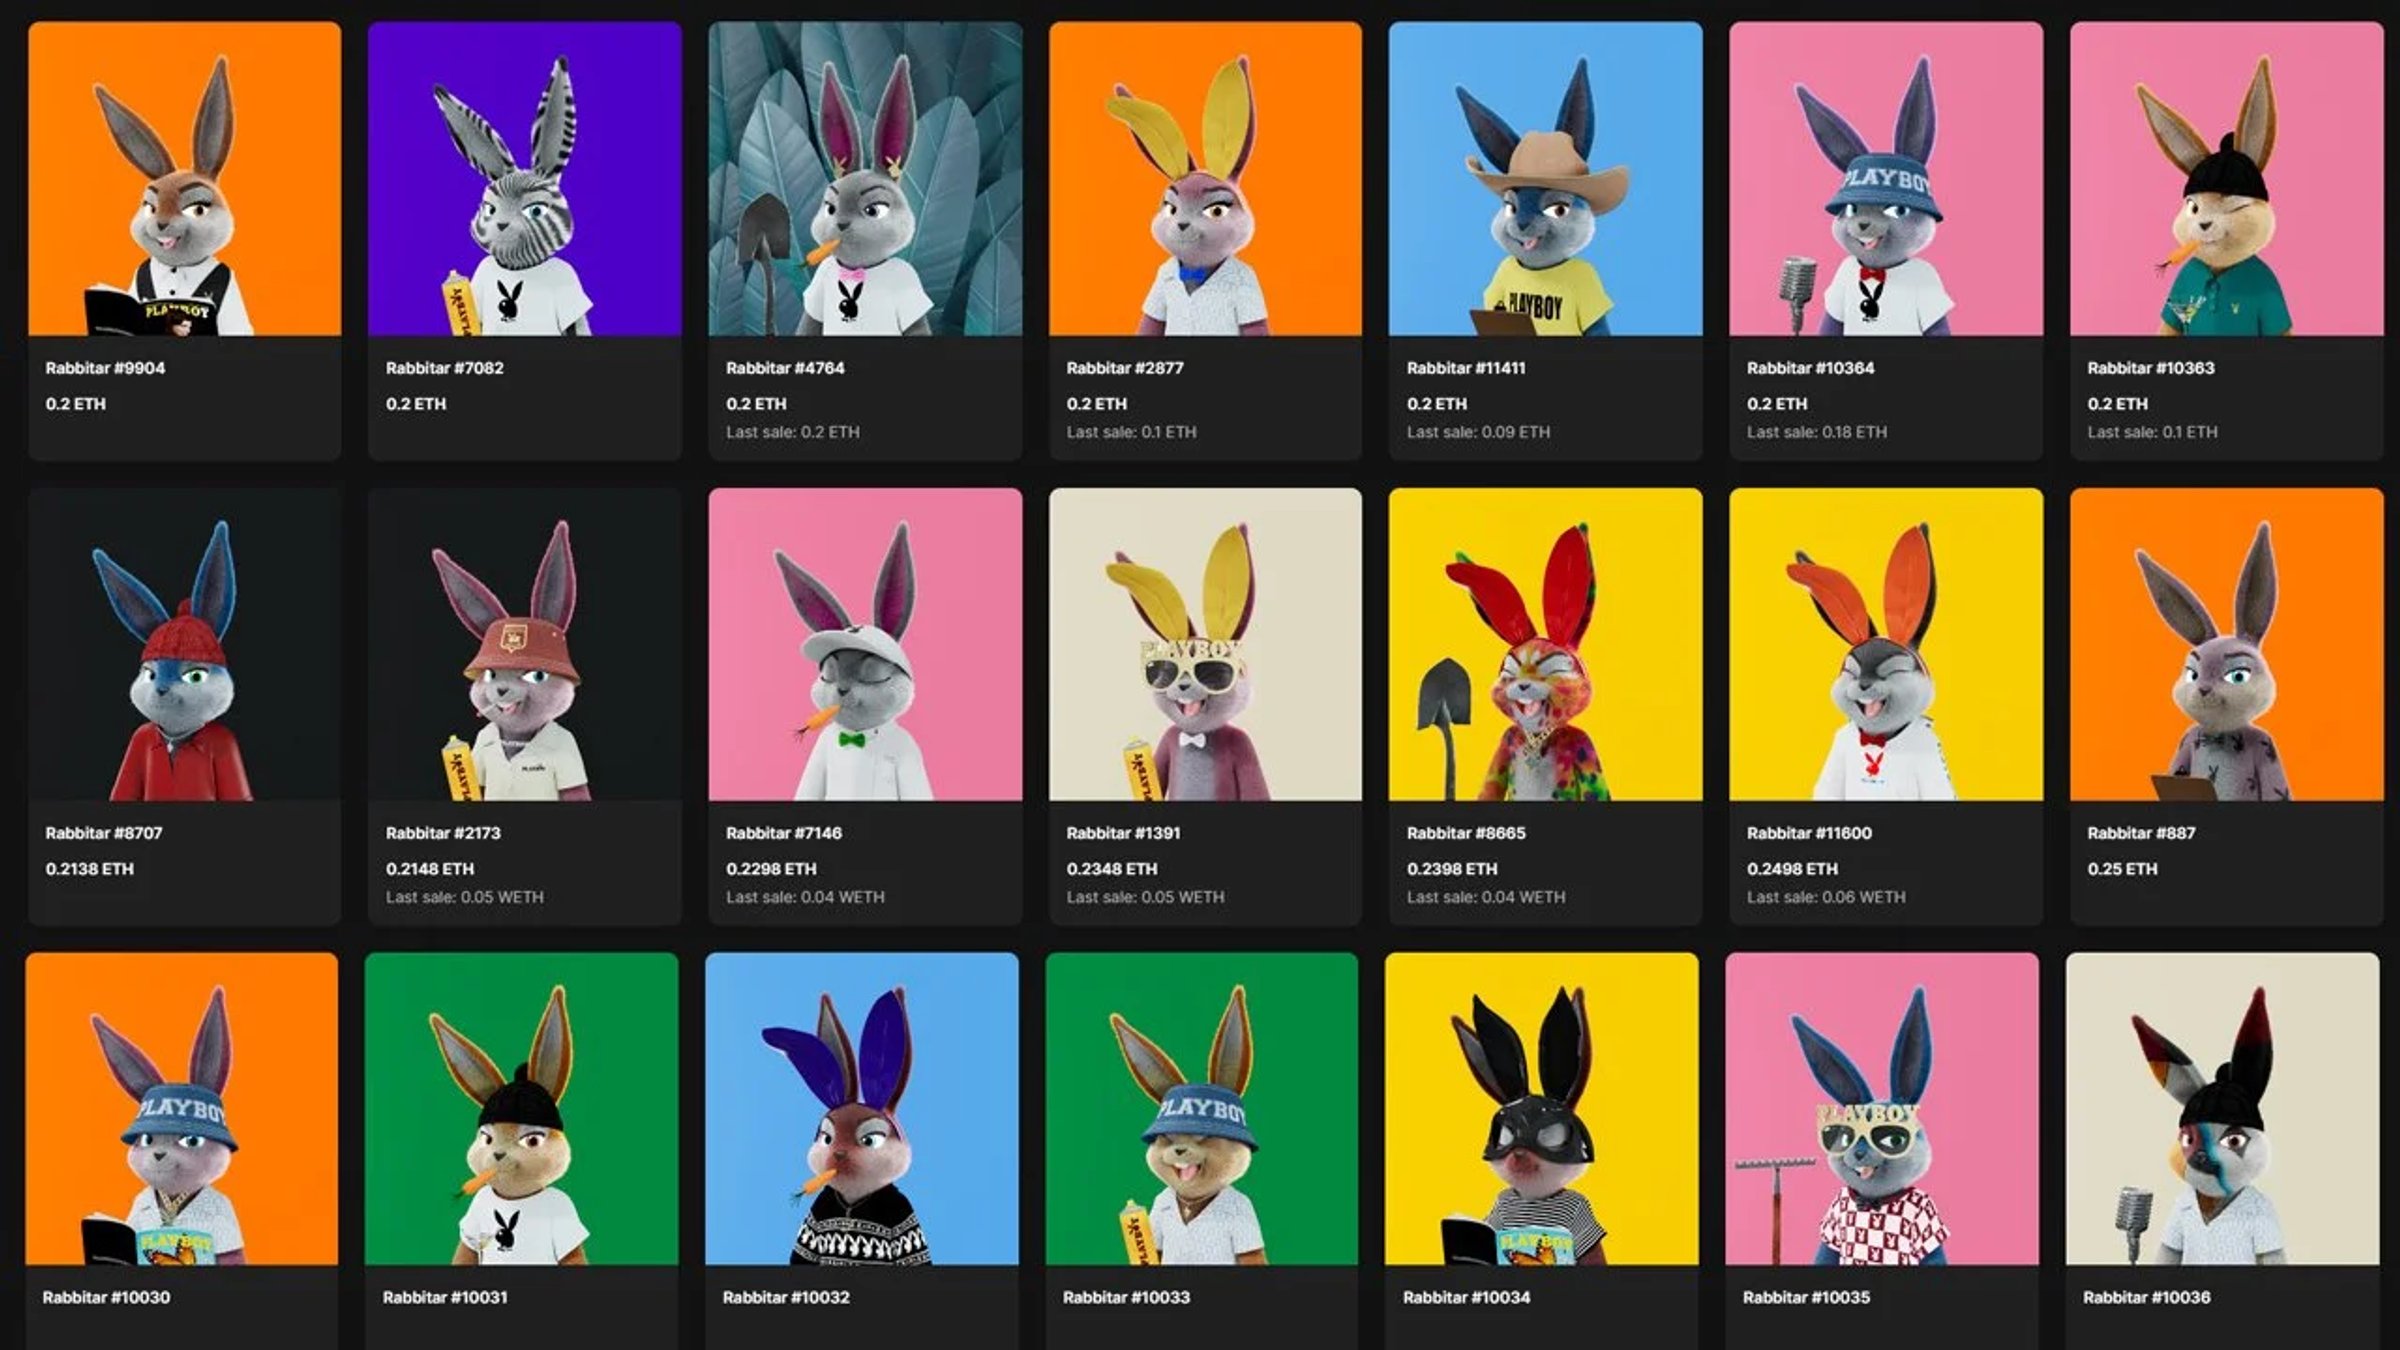This screenshot has width=2400, height=1350.
Task: Click the "Rabbitar #8665" title text
Action: pos(1466,833)
